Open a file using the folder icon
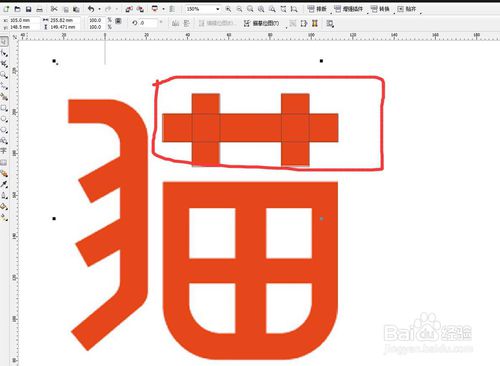 tap(17, 9)
